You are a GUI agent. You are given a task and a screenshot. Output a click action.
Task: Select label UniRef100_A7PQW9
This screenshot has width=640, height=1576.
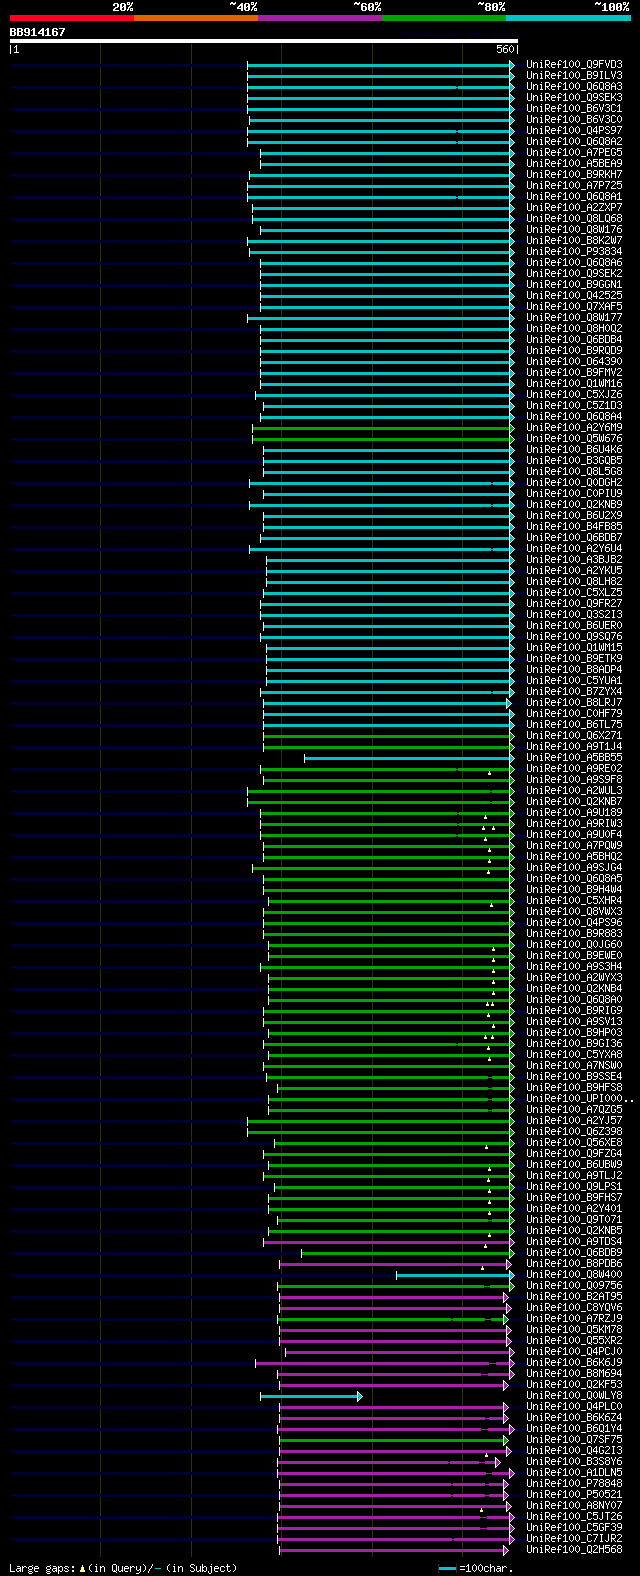coord(574,846)
